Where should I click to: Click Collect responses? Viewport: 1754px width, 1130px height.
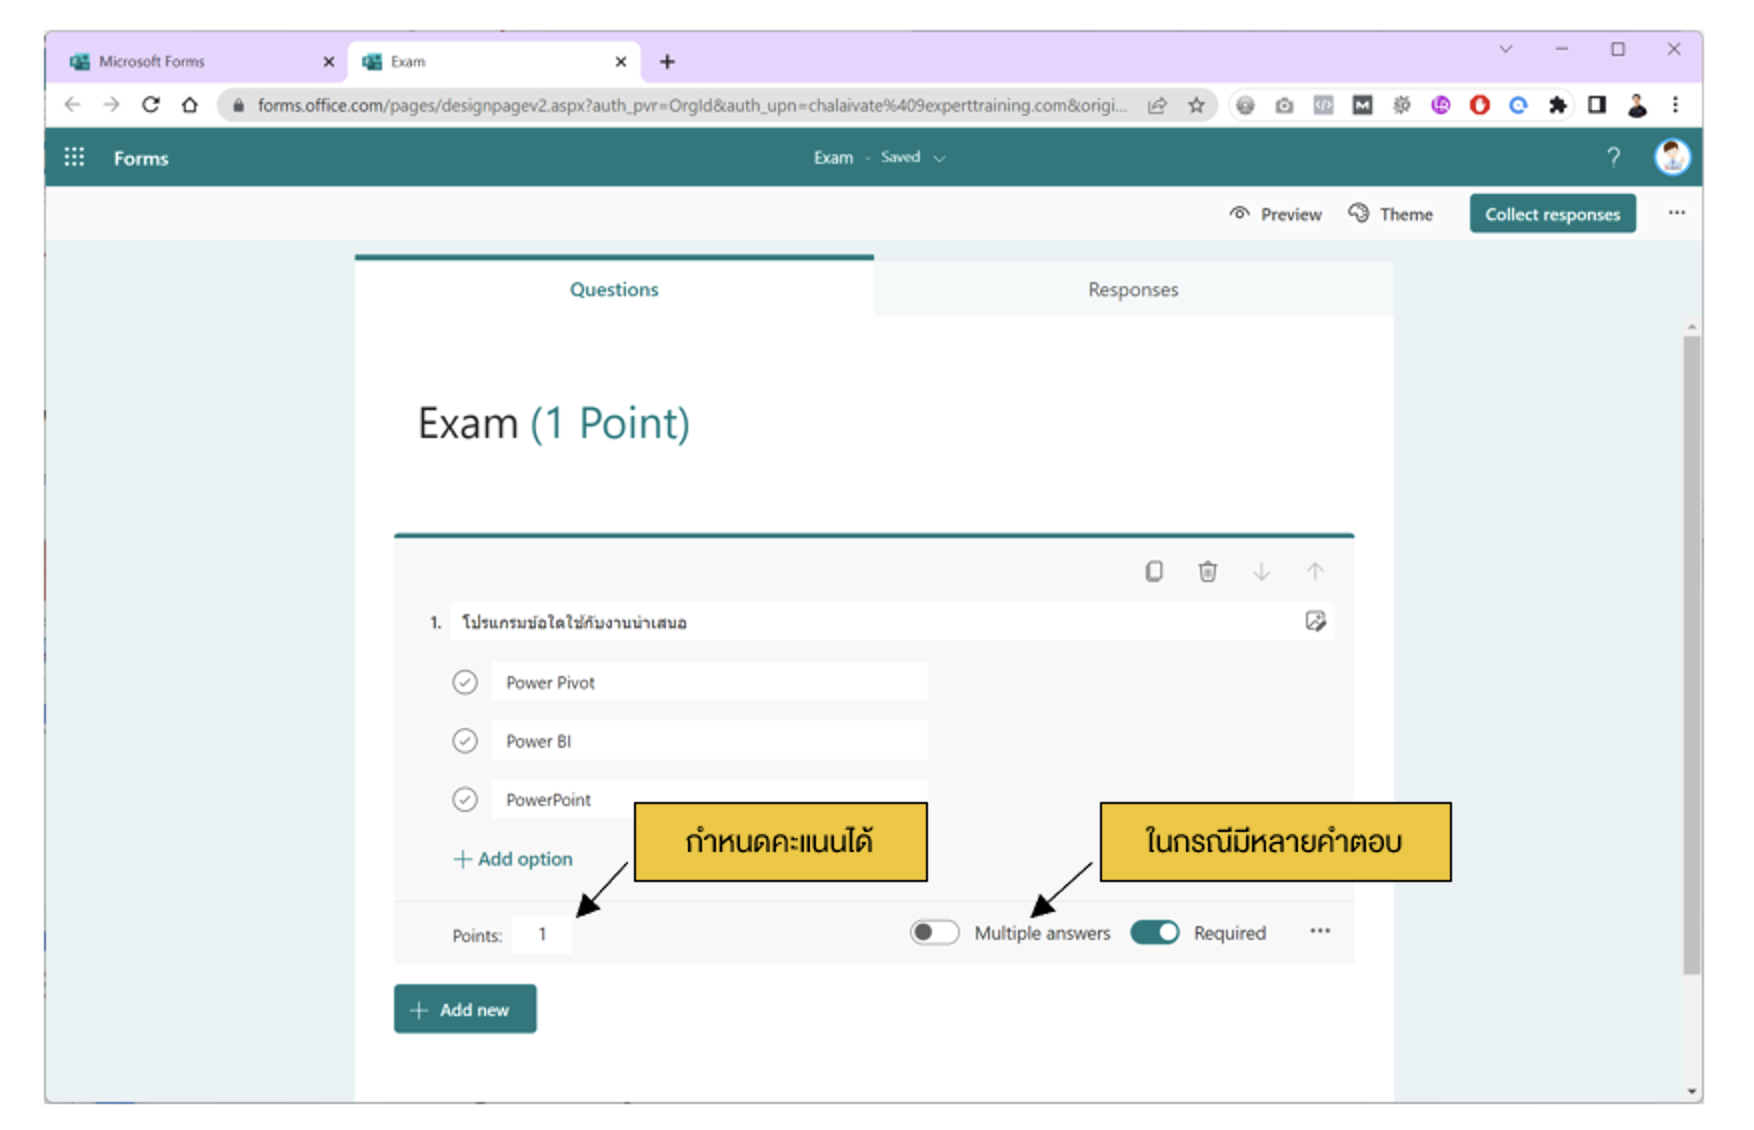click(1552, 213)
